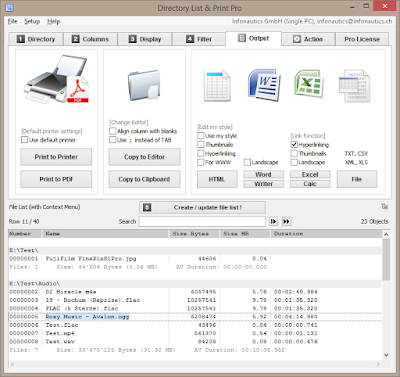
Task: Toggle Excel Landscape checkbox
Action: pyautogui.click(x=294, y=162)
